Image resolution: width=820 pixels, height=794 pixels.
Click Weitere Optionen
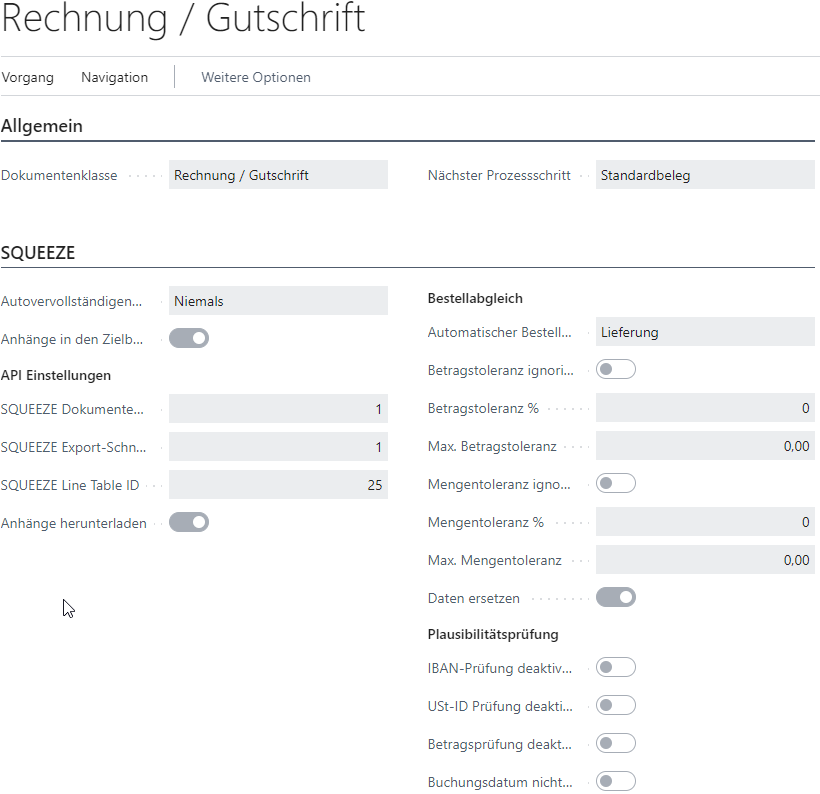click(x=256, y=77)
